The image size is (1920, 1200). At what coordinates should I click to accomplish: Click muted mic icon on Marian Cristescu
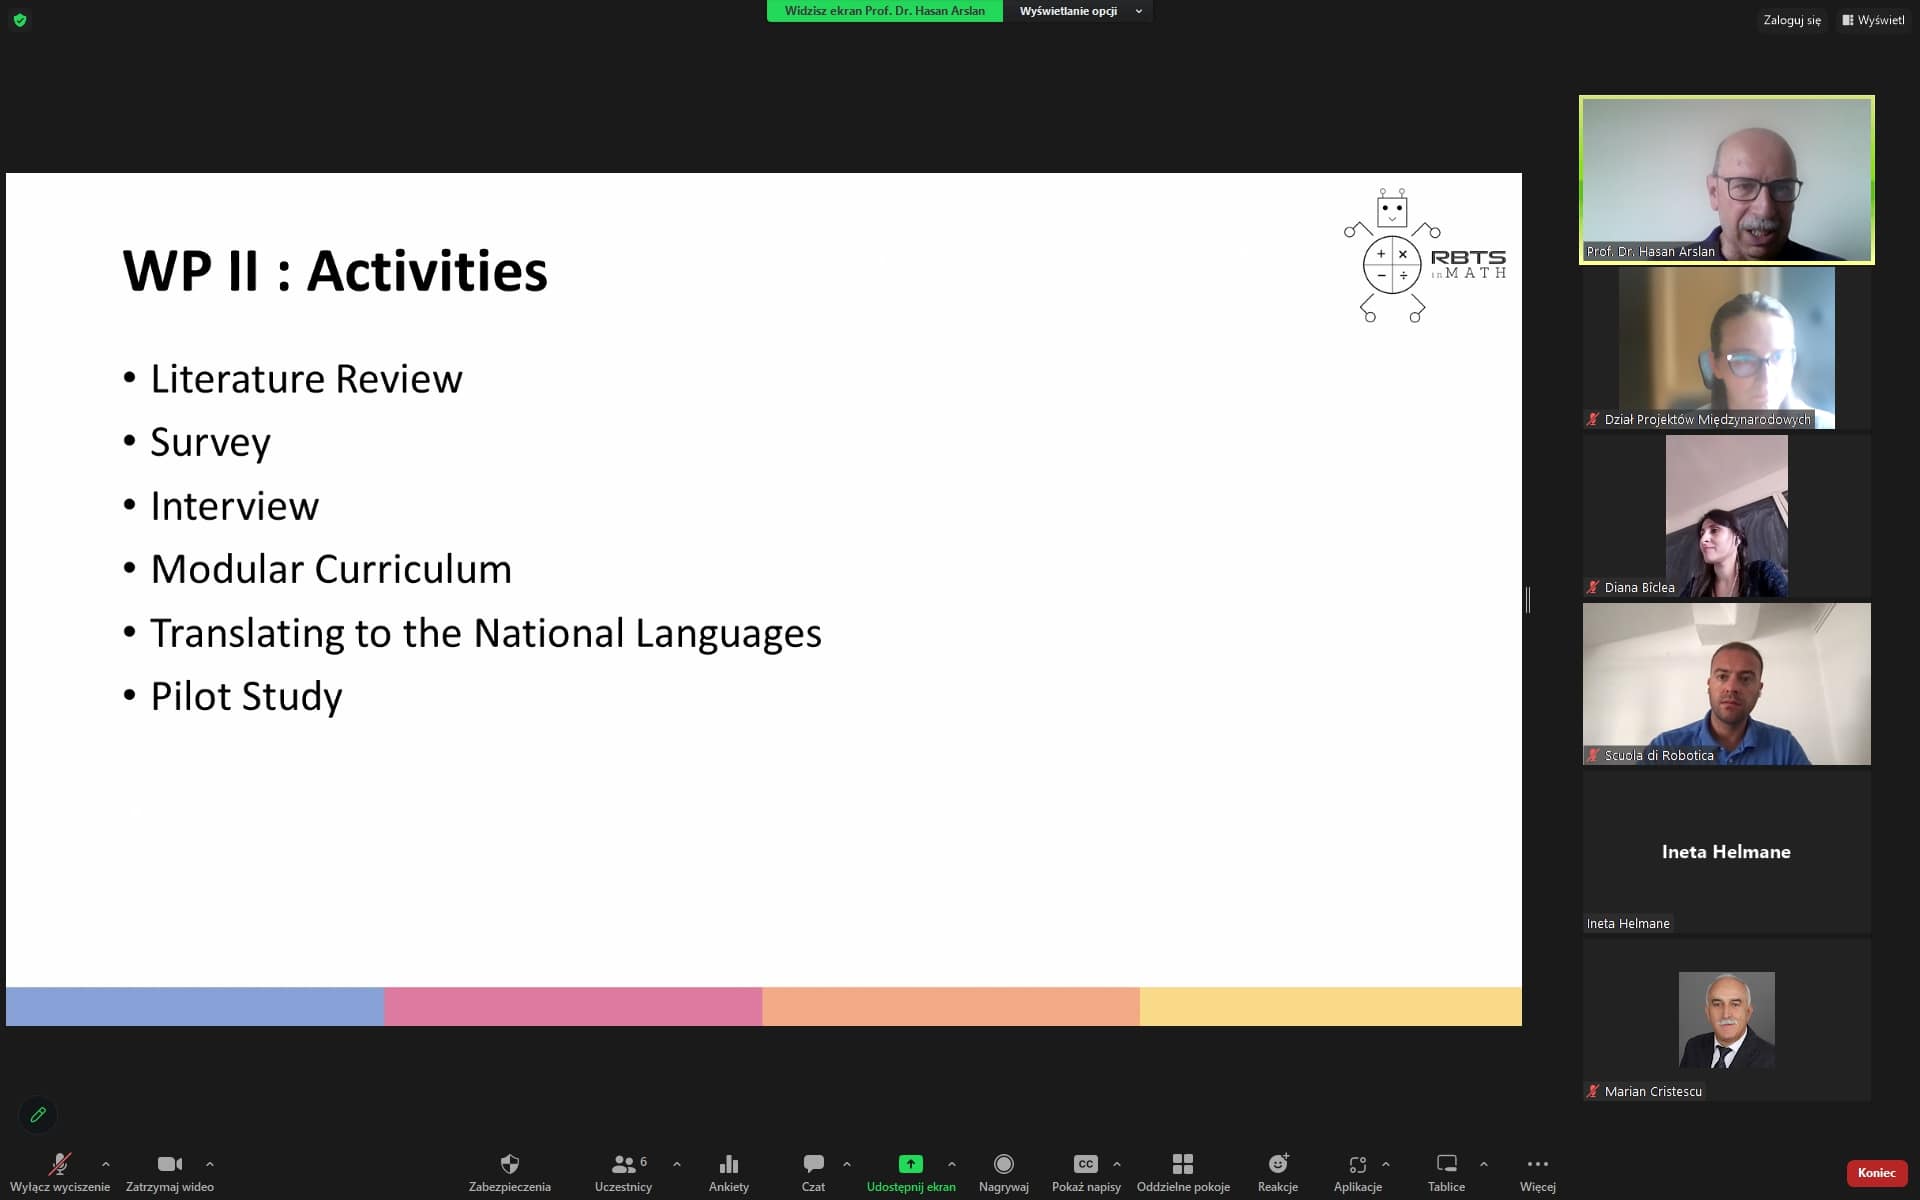pos(1593,1091)
